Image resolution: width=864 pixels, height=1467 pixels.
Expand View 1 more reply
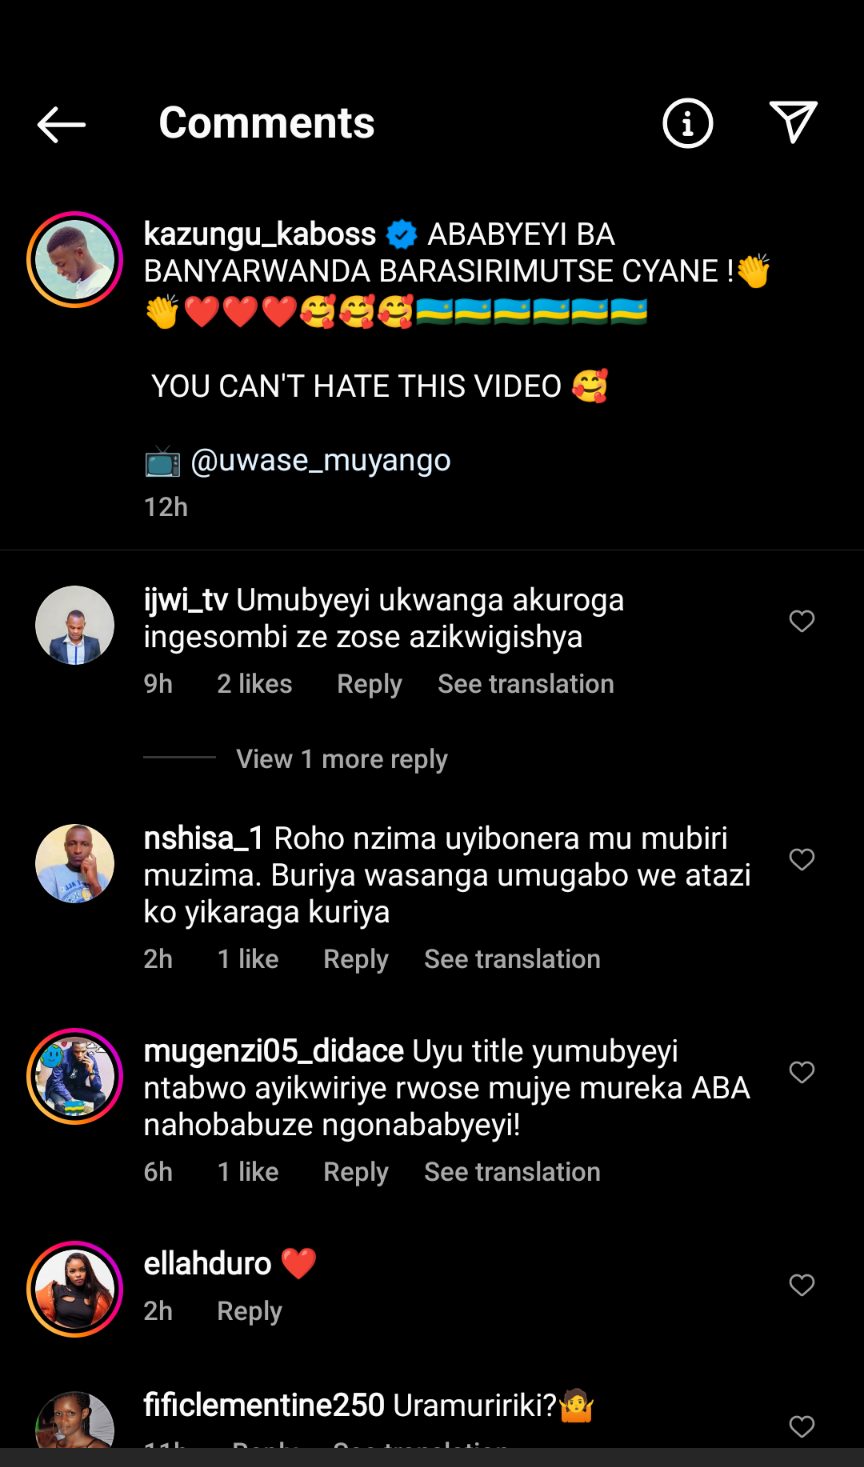coord(341,759)
